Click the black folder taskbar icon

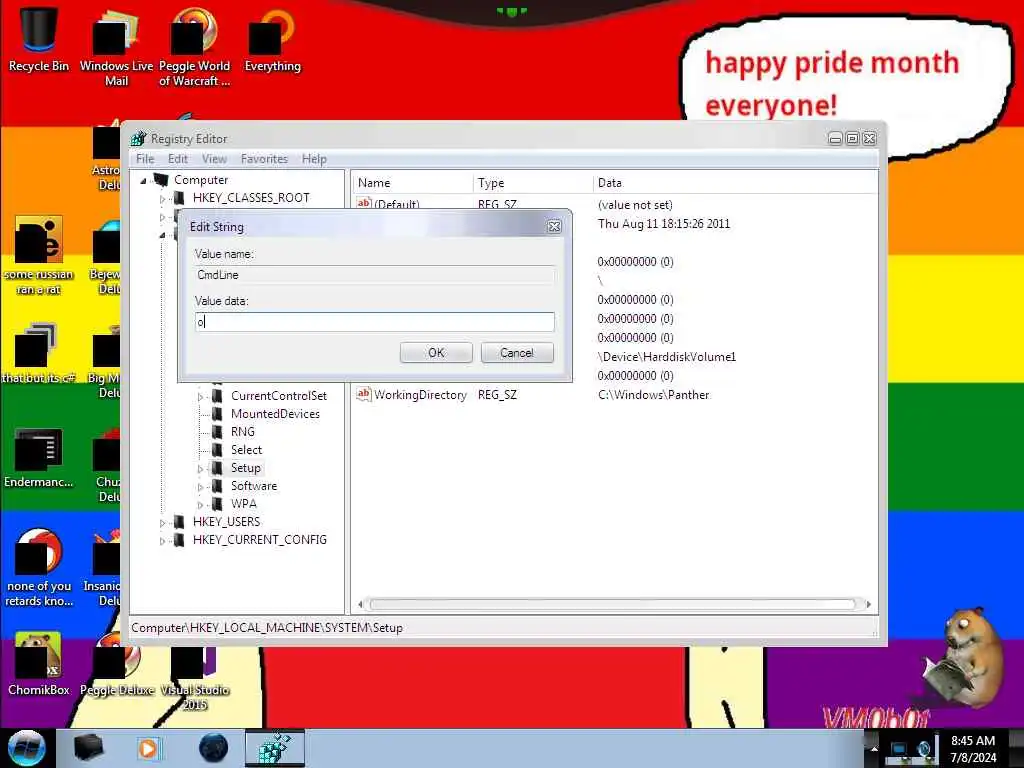tap(88, 748)
